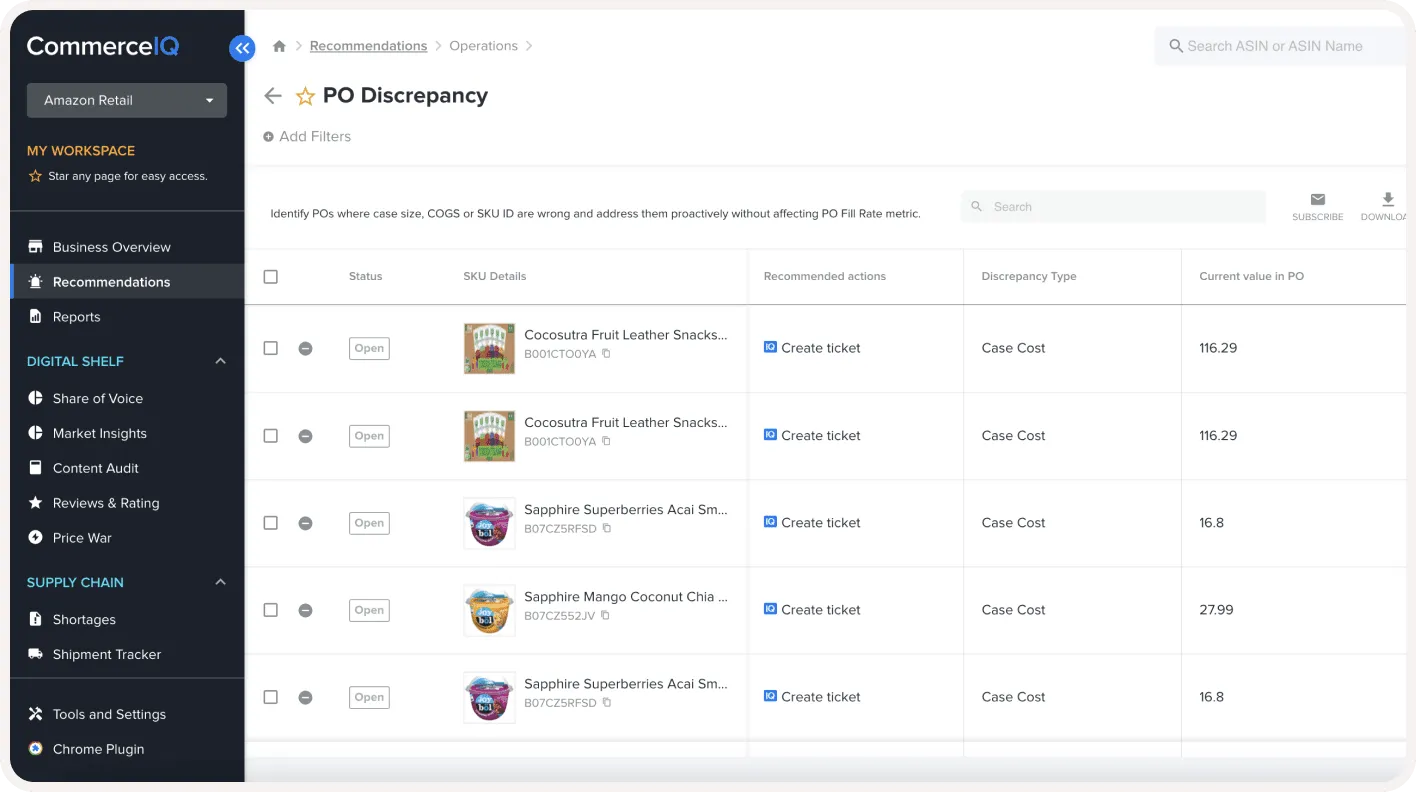Copy ASIN B07CZ552JV with copy icon
The height and width of the screenshot is (792, 1416).
click(605, 616)
